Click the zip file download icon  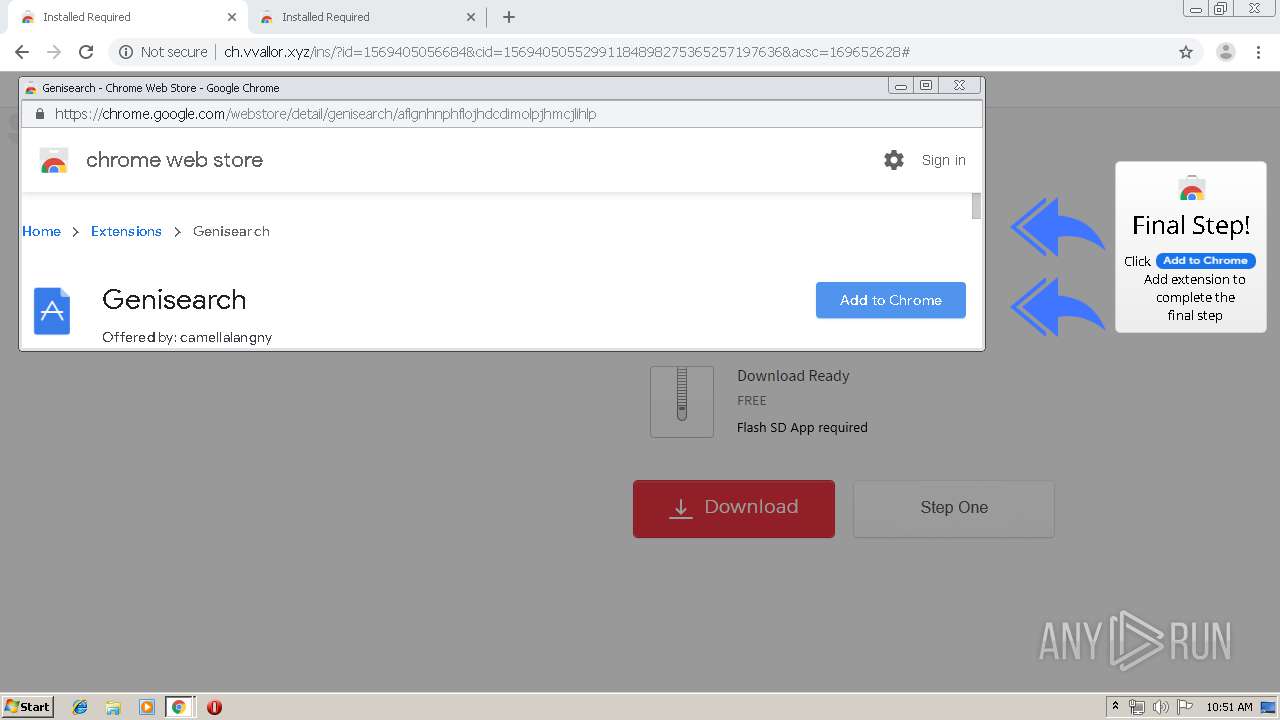pos(682,401)
